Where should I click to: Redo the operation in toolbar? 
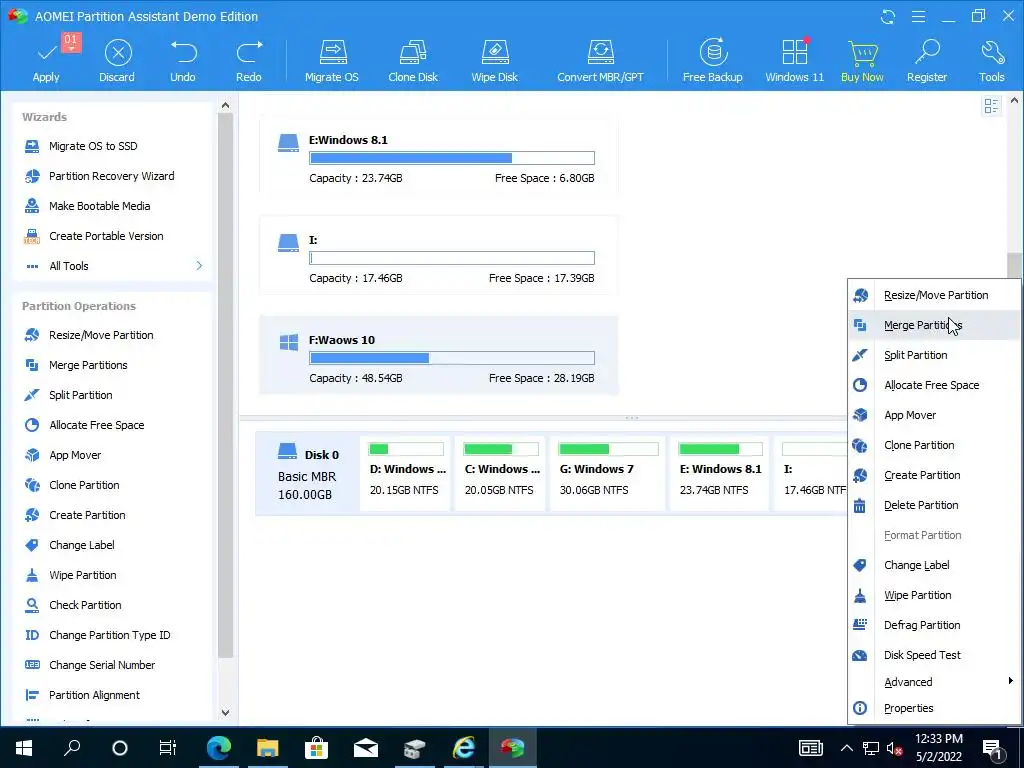click(x=249, y=60)
